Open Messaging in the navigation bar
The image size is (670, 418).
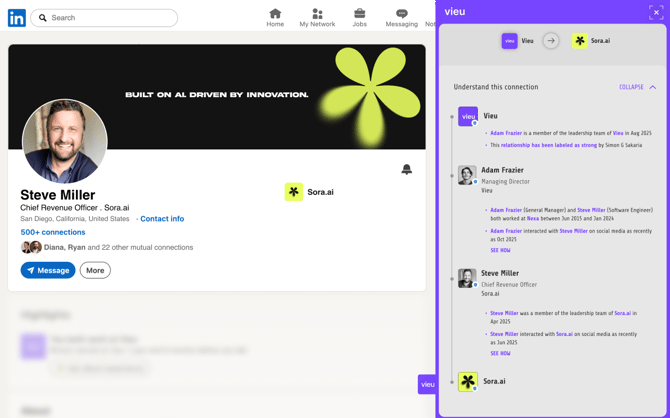[x=402, y=18]
